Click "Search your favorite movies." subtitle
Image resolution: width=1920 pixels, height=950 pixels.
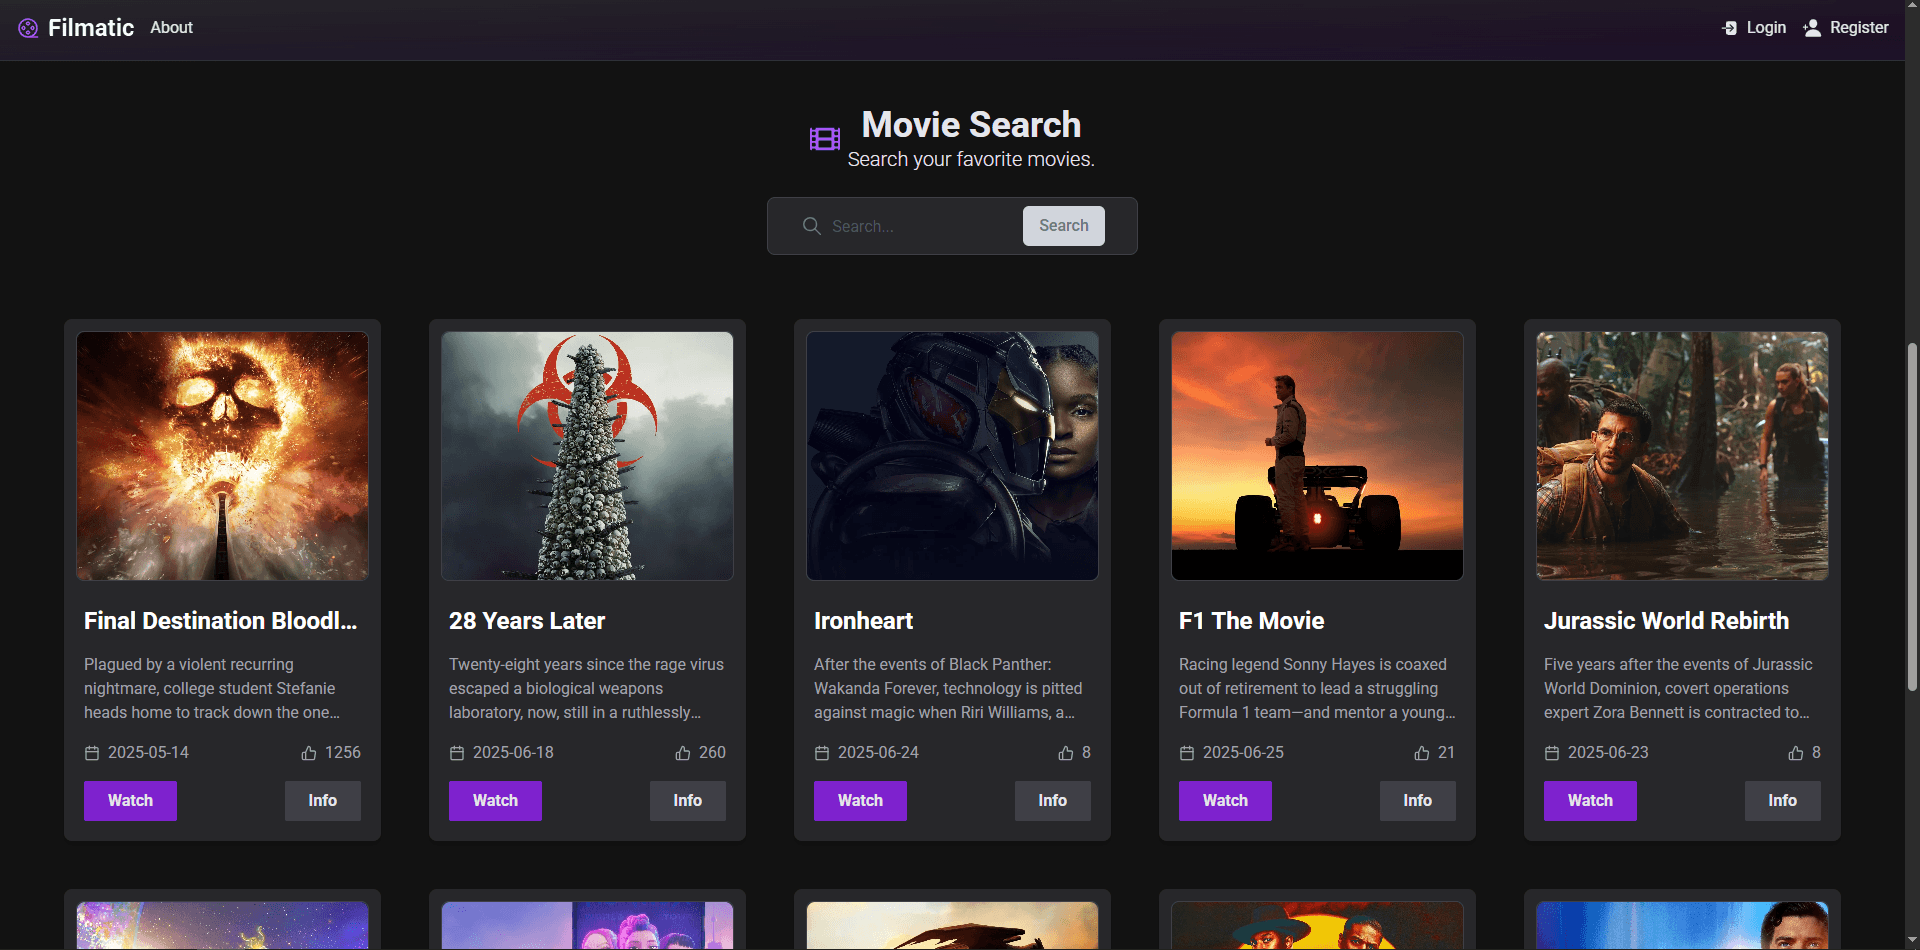pos(971,160)
